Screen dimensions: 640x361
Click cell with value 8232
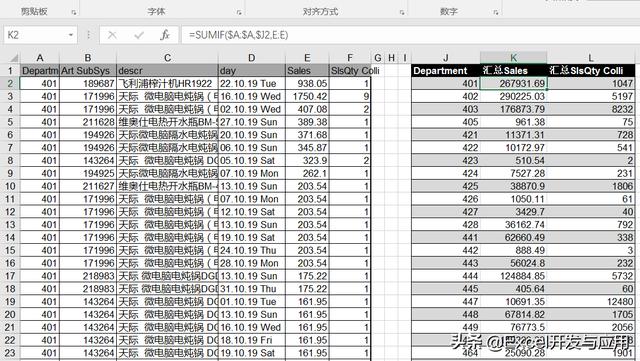(591, 109)
